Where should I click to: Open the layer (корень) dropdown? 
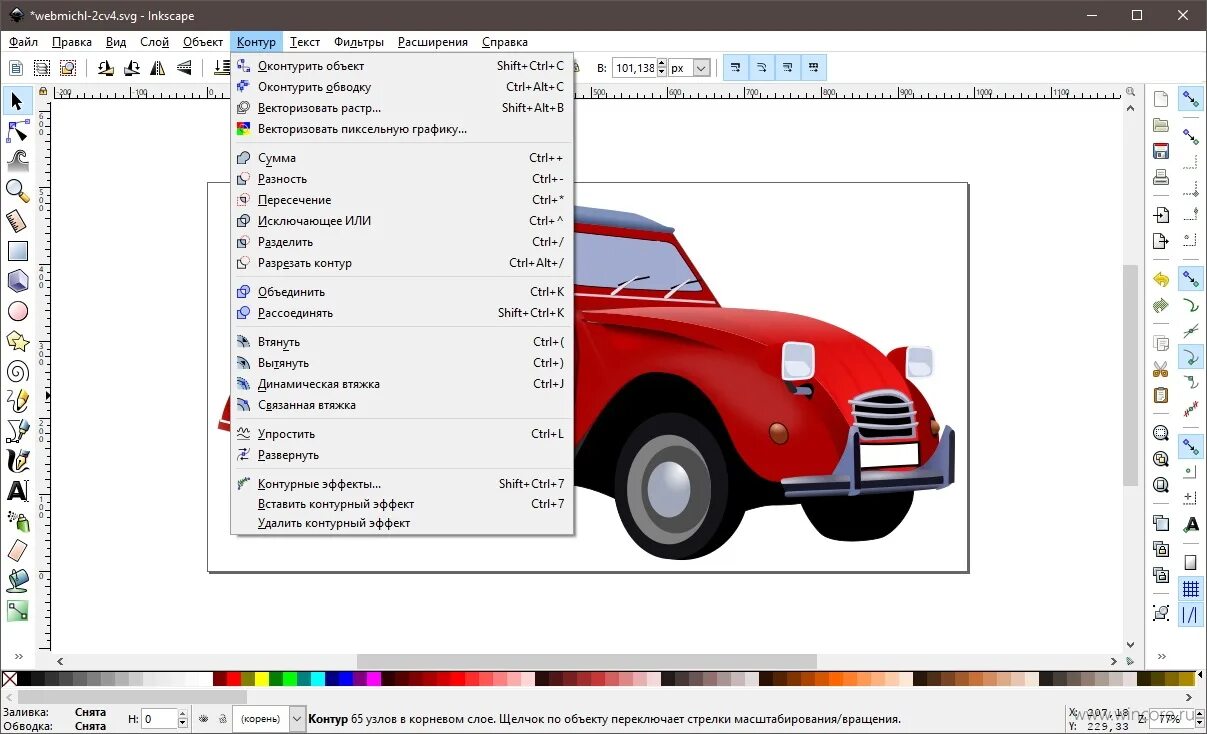269,718
